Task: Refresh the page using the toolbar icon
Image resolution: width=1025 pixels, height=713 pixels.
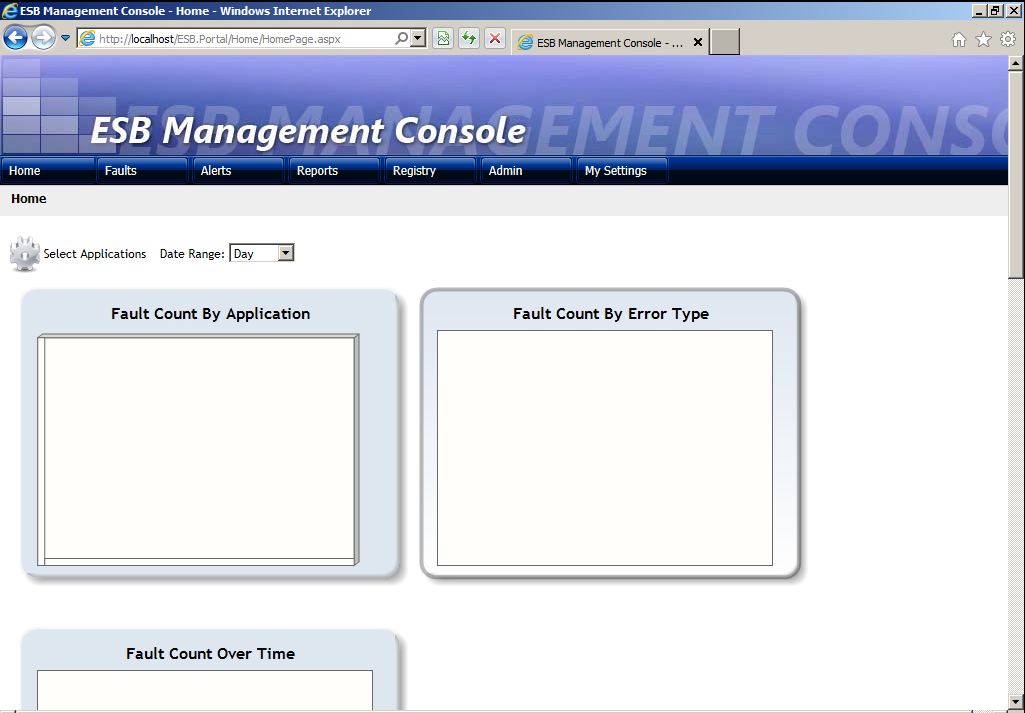Action: 468,38
